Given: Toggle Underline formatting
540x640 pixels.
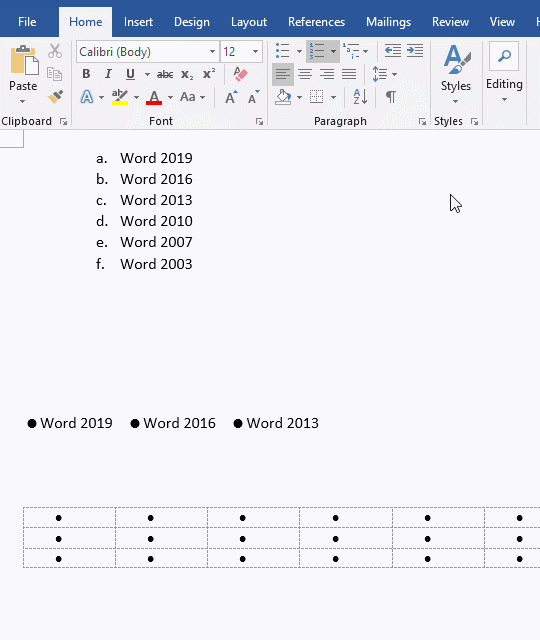Looking at the screenshot, I should point(130,74).
